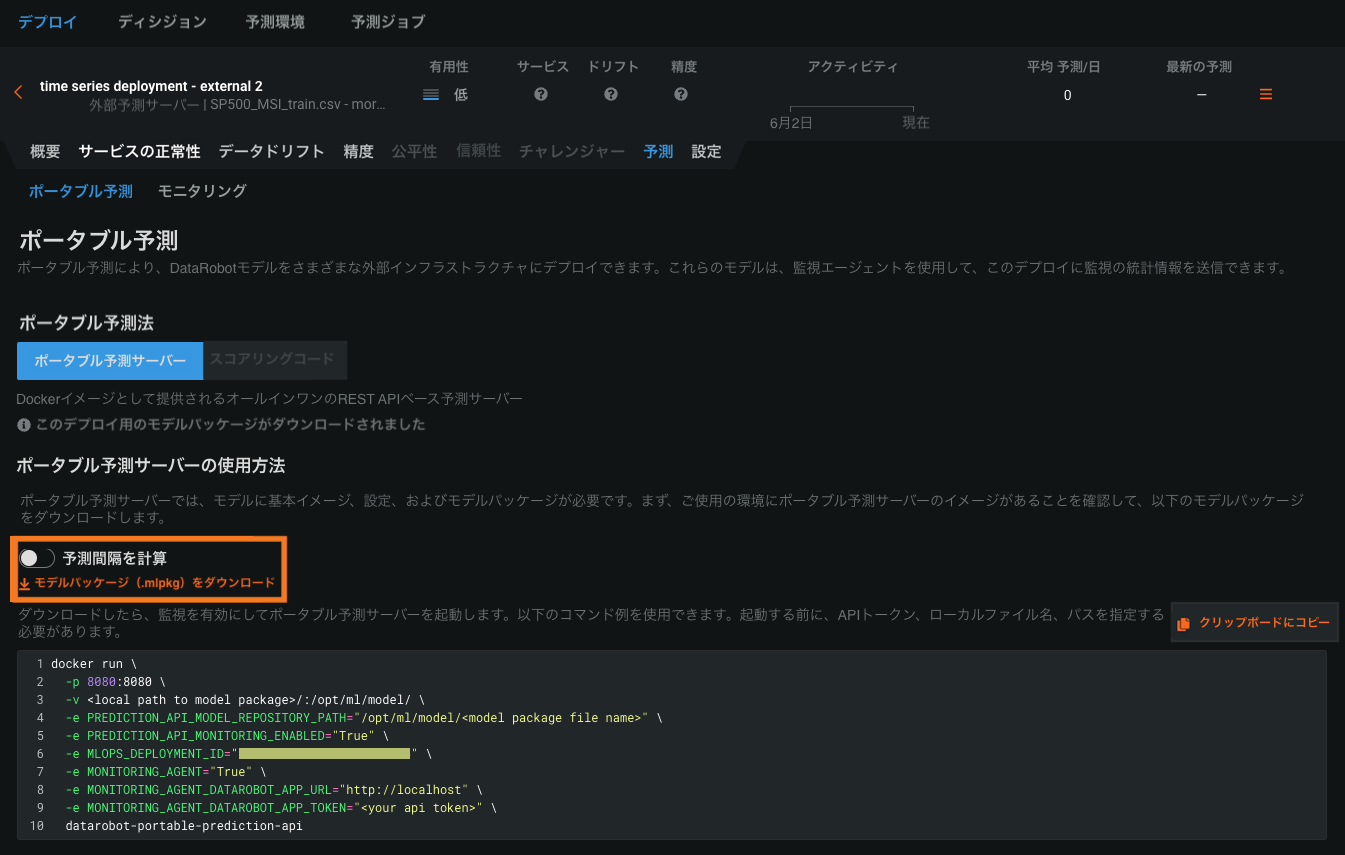Screen dimensions: 1345x855
Task: Open the ディシジョン top navigation item
Action: (162, 21)
